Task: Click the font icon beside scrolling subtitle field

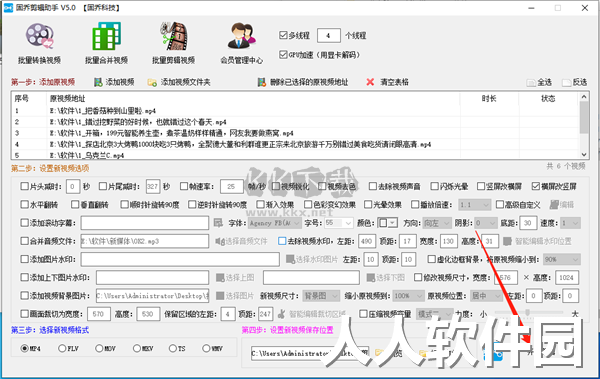Action: 218,223
